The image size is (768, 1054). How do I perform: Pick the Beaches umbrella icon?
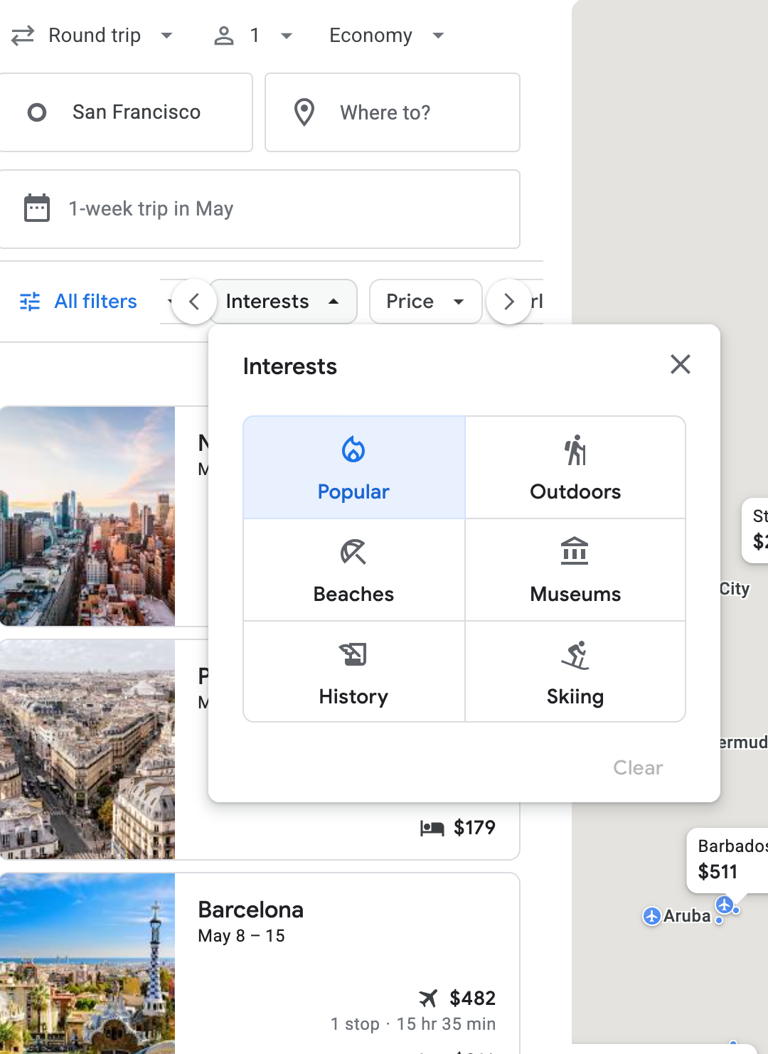(x=353, y=552)
